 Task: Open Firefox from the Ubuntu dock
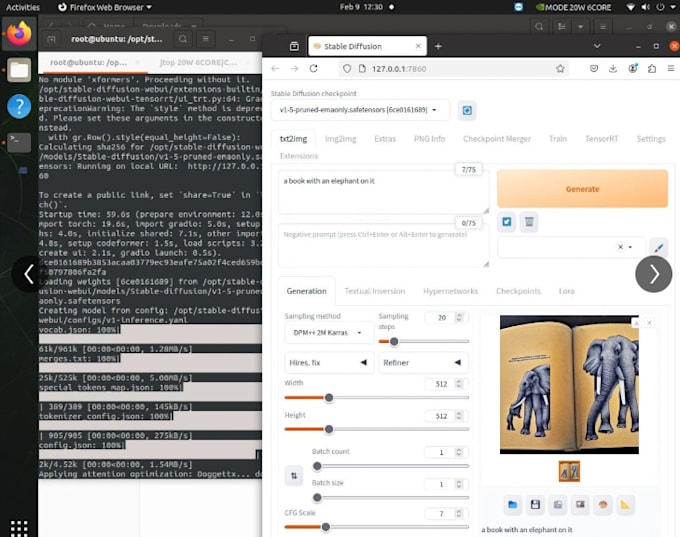pos(19,34)
